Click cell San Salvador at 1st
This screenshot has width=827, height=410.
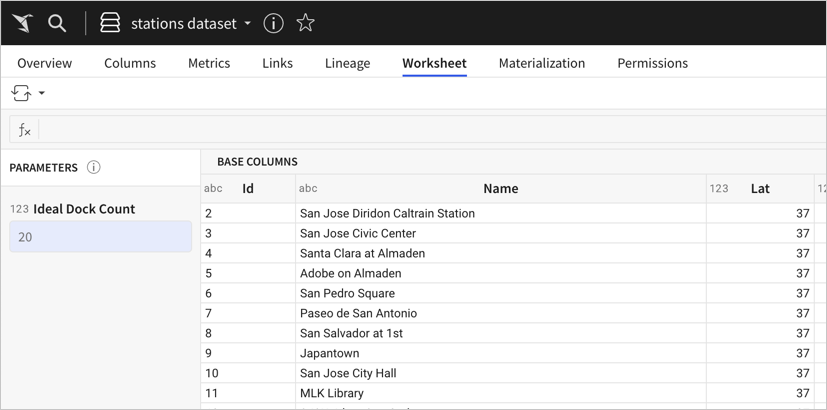501,333
